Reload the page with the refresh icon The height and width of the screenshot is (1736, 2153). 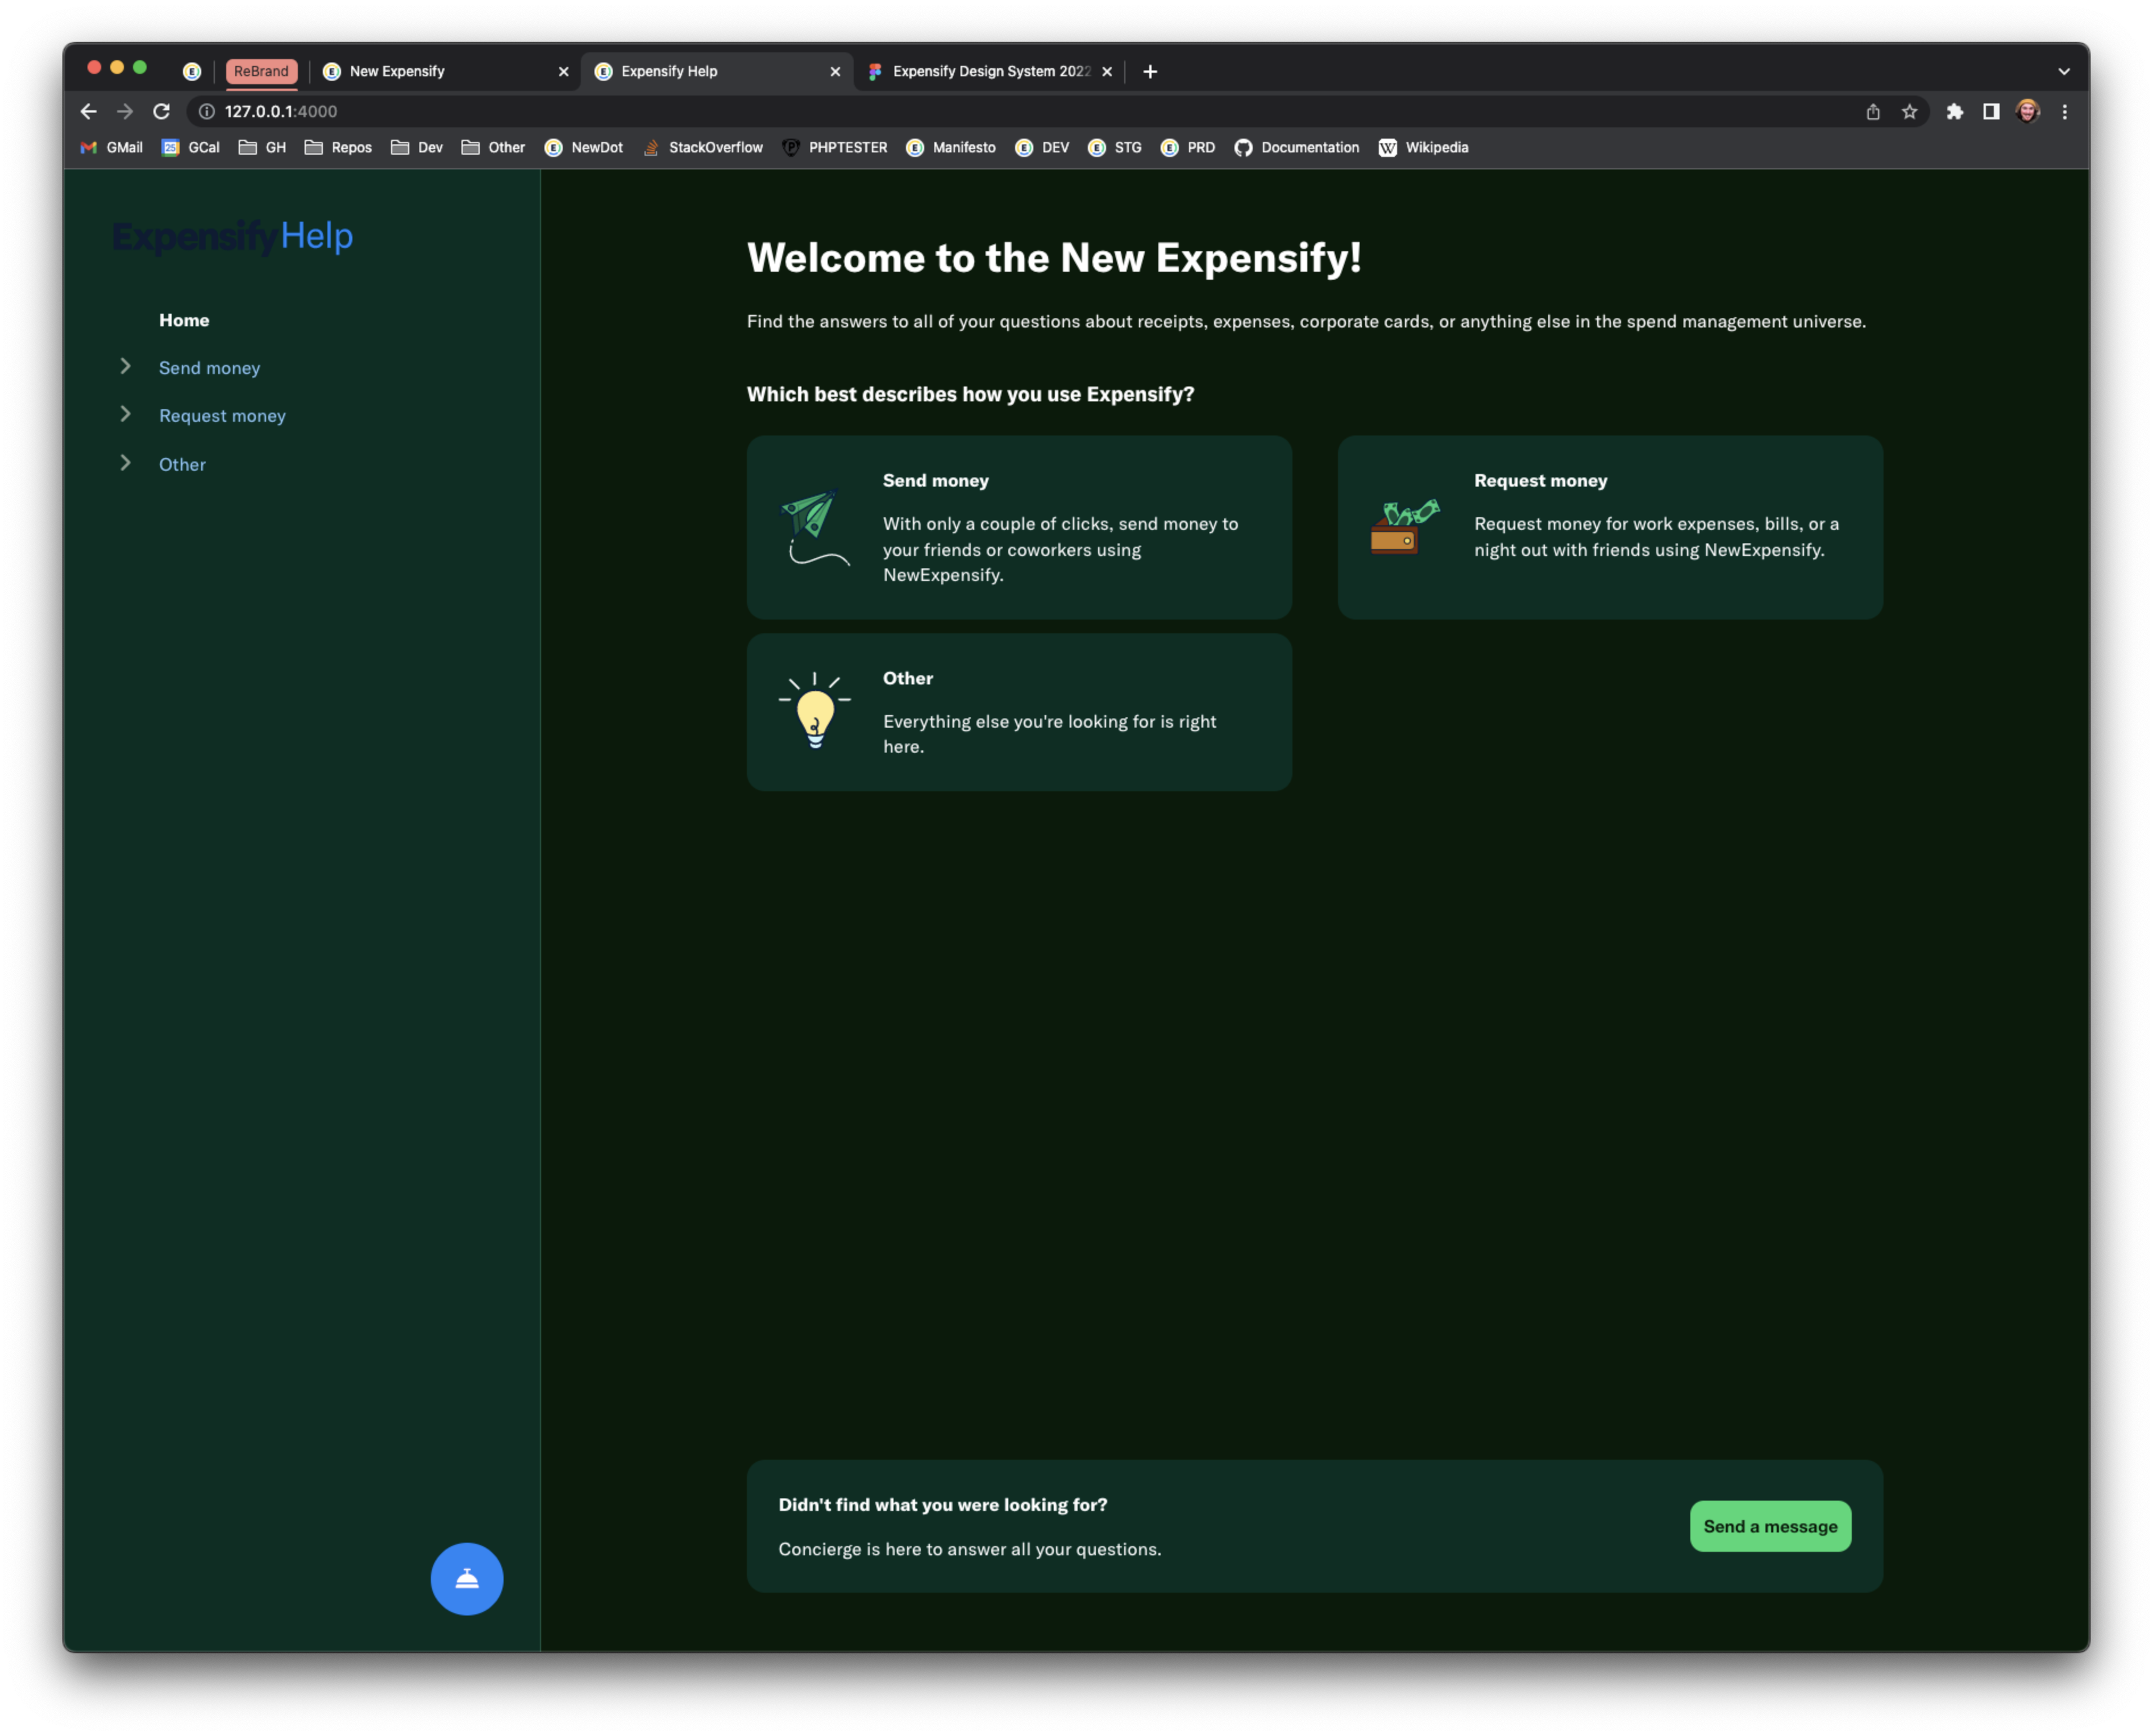coord(161,111)
